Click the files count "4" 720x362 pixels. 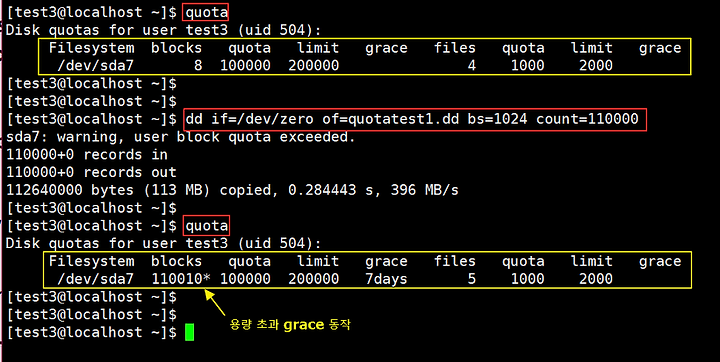coord(471,66)
